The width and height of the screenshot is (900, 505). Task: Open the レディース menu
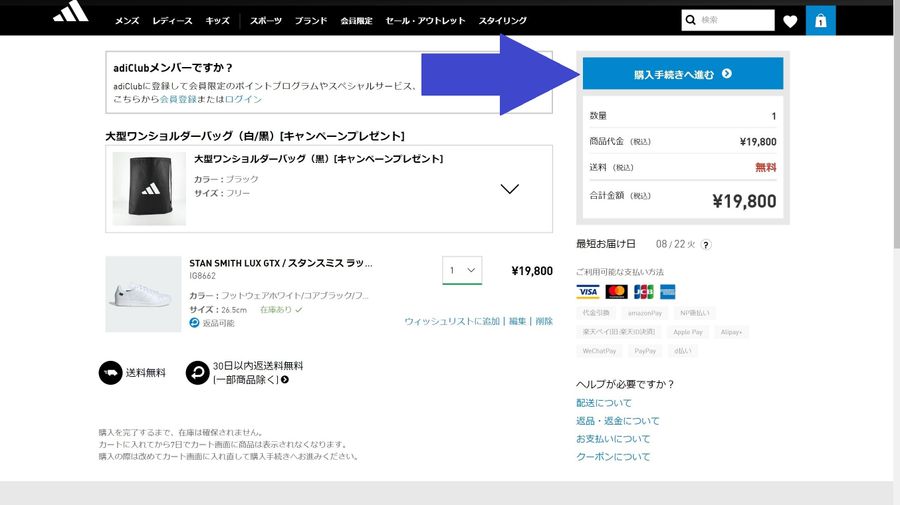pos(172,21)
